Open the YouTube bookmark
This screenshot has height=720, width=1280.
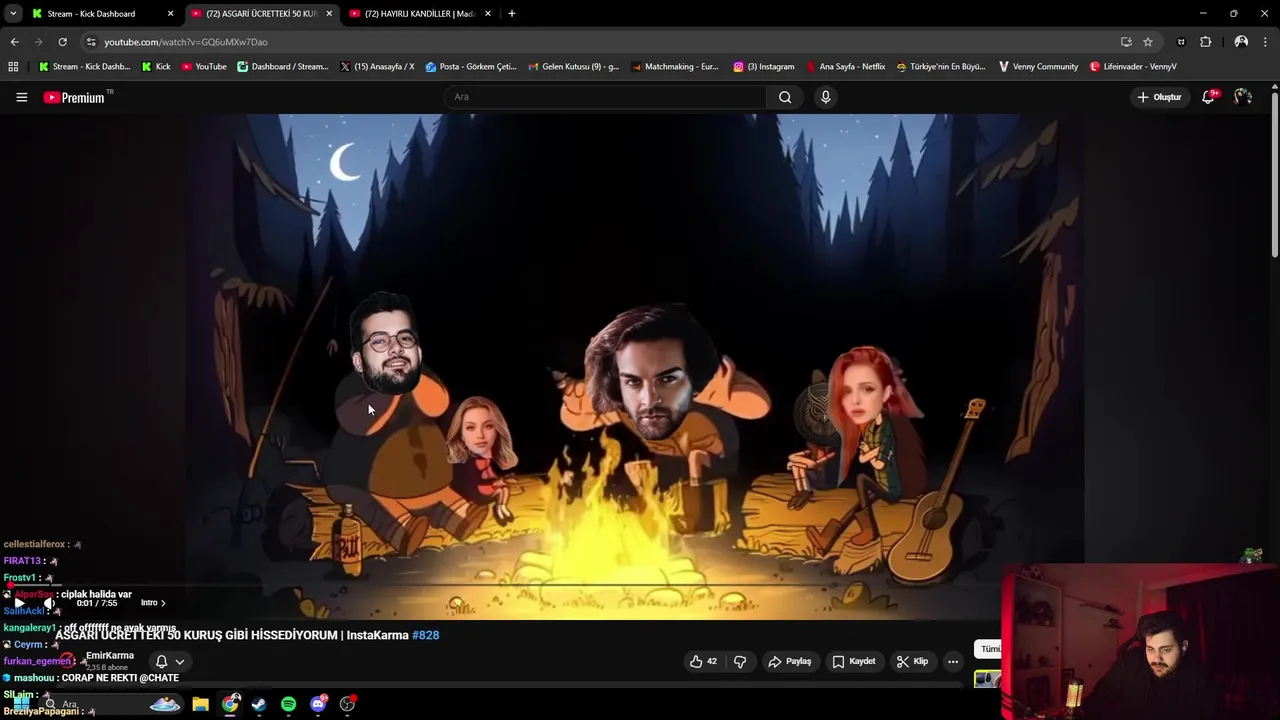(x=204, y=67)
